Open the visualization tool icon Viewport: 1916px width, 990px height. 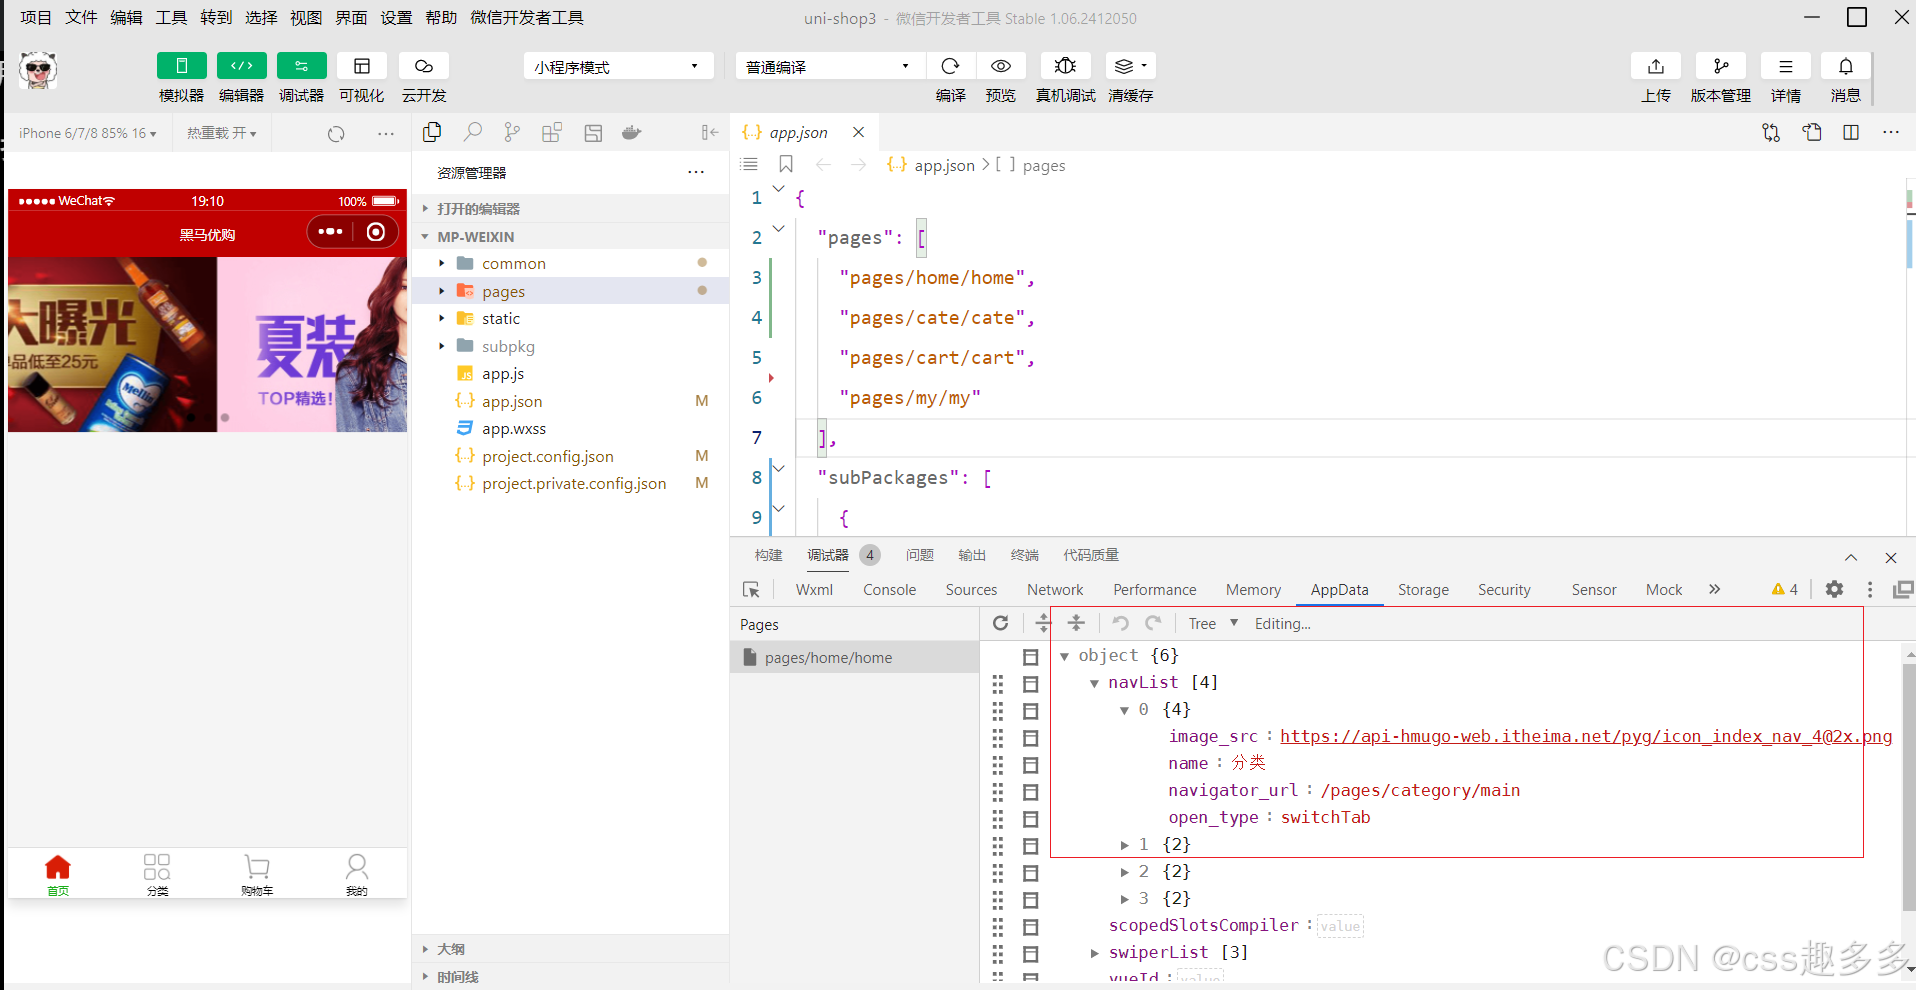[362, 66]
